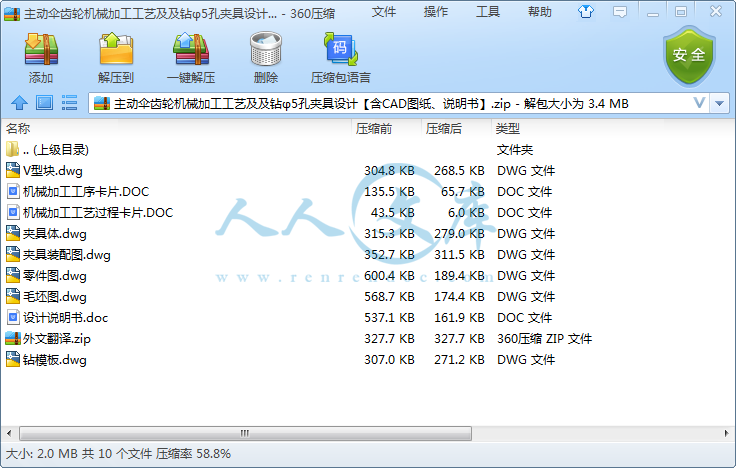Viewport: 736px width, 468px height.
Task: Switch to list view mode
Action: pyautogui.click(x=69, y=103)
